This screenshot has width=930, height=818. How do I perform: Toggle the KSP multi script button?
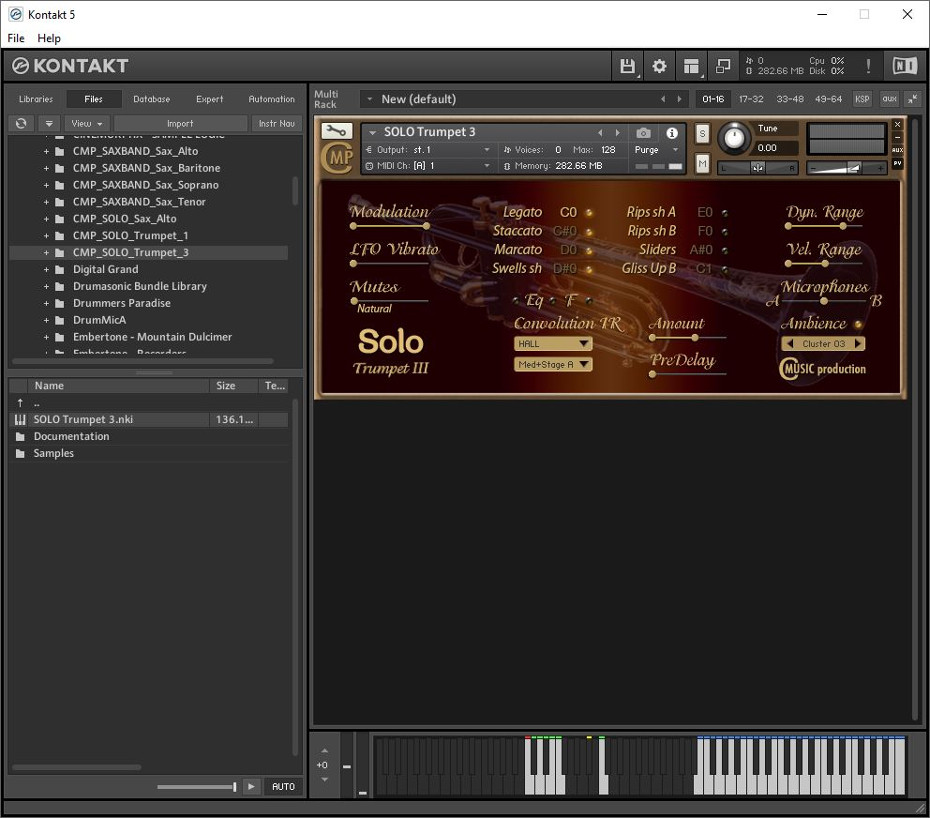coord(862,99)
